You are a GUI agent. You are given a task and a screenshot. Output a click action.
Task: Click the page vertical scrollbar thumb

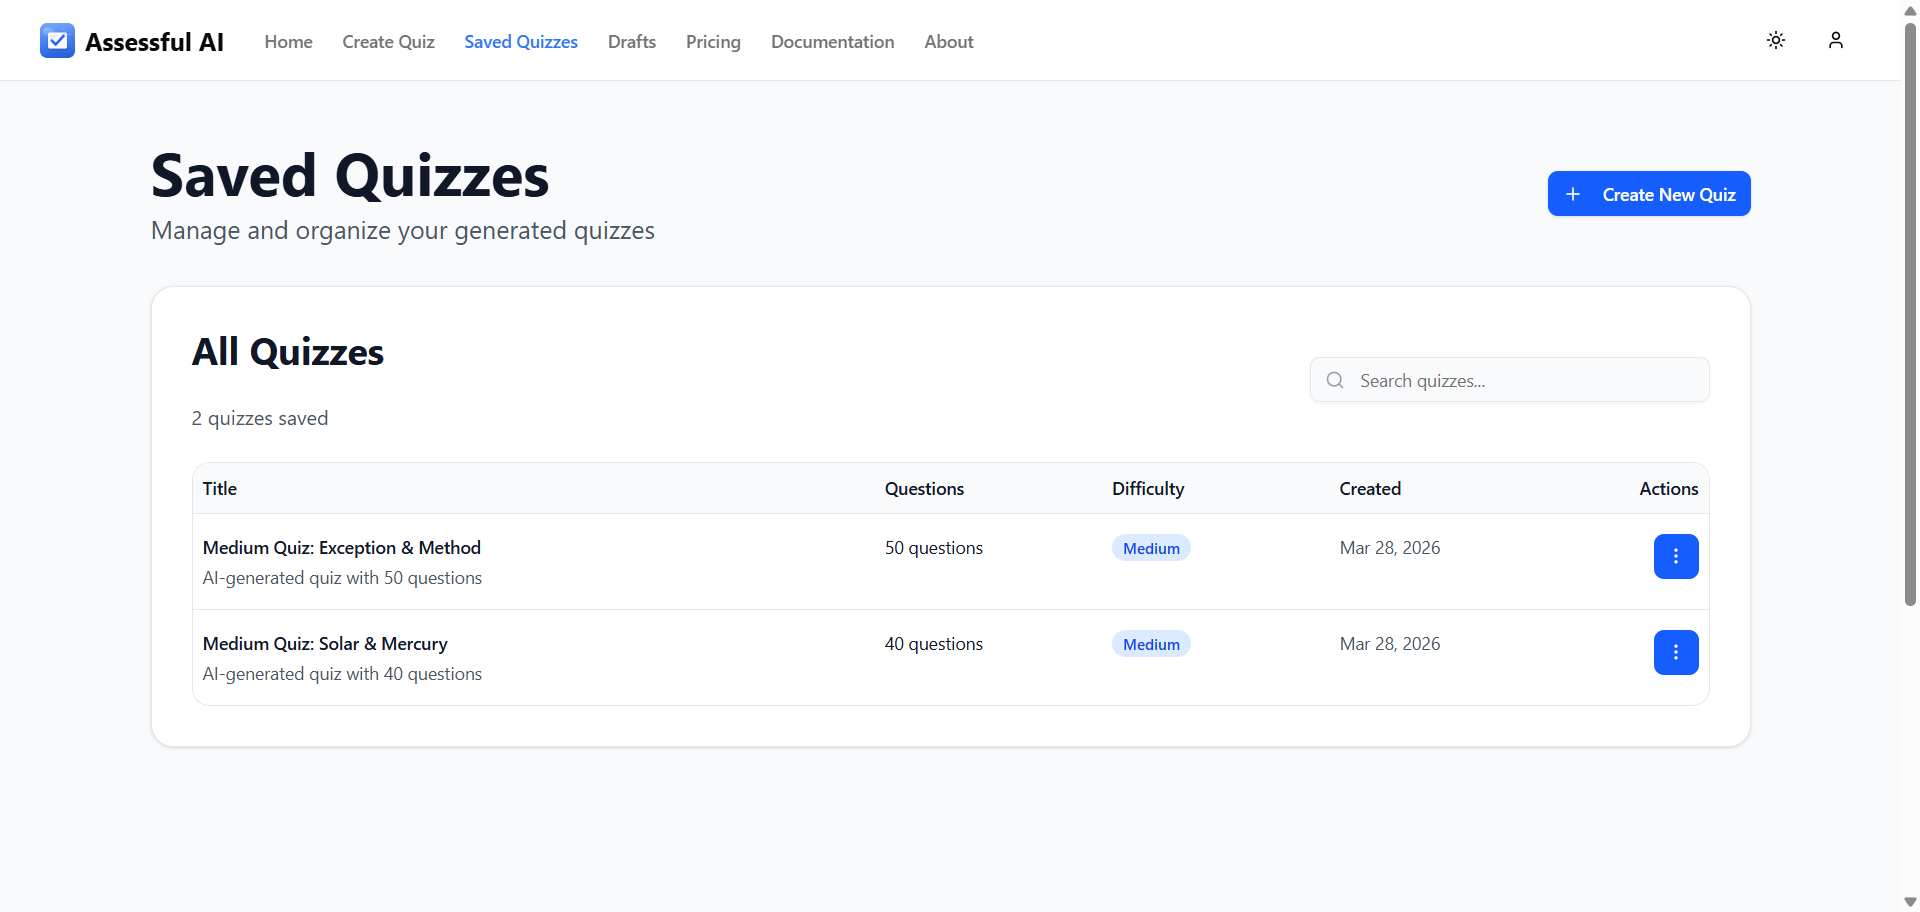[x=1910, y=313]
